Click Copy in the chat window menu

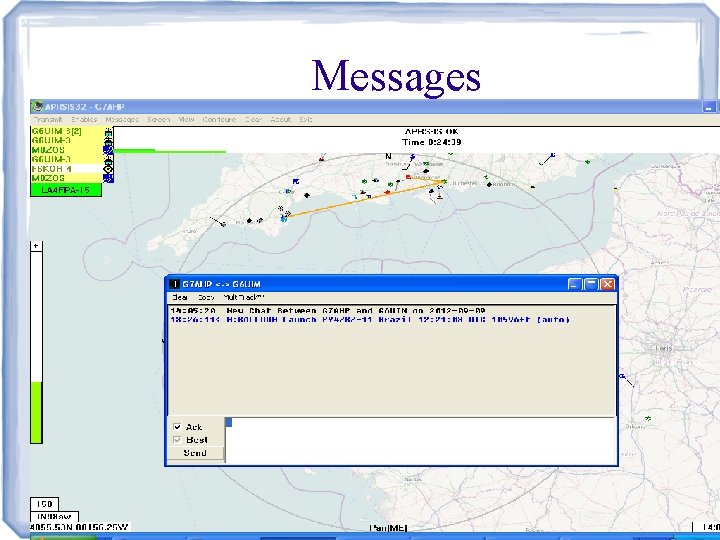coord(206,298)
